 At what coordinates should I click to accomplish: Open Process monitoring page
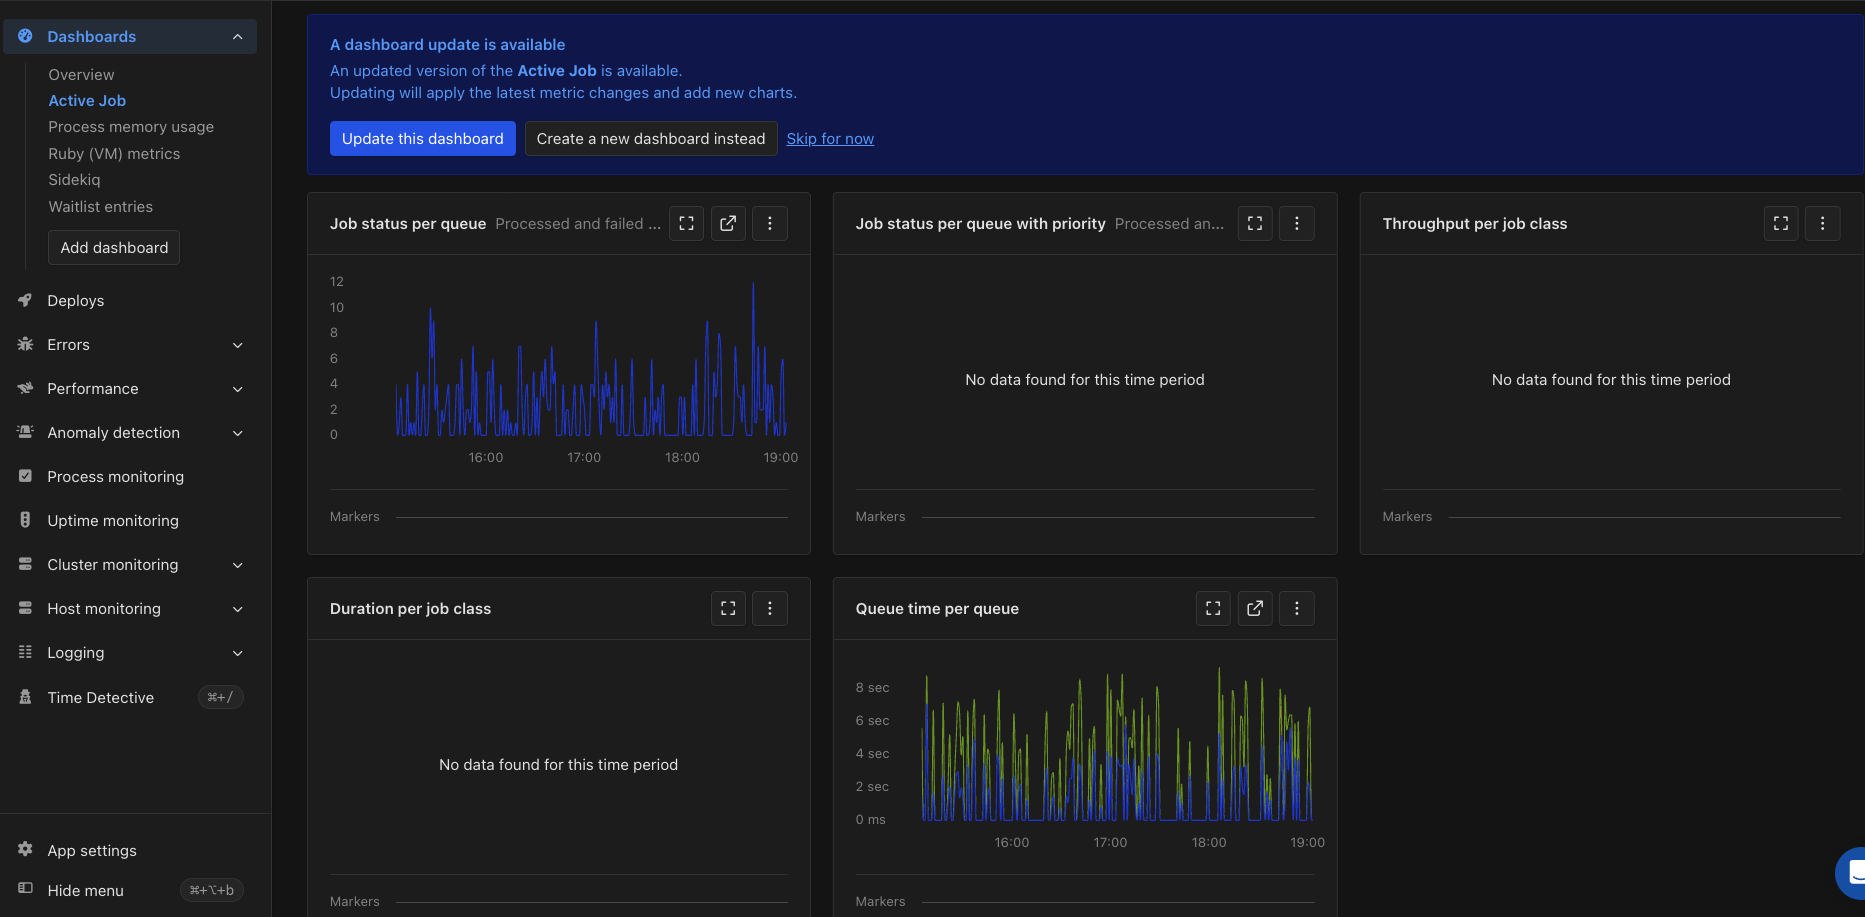pos(116,476)
